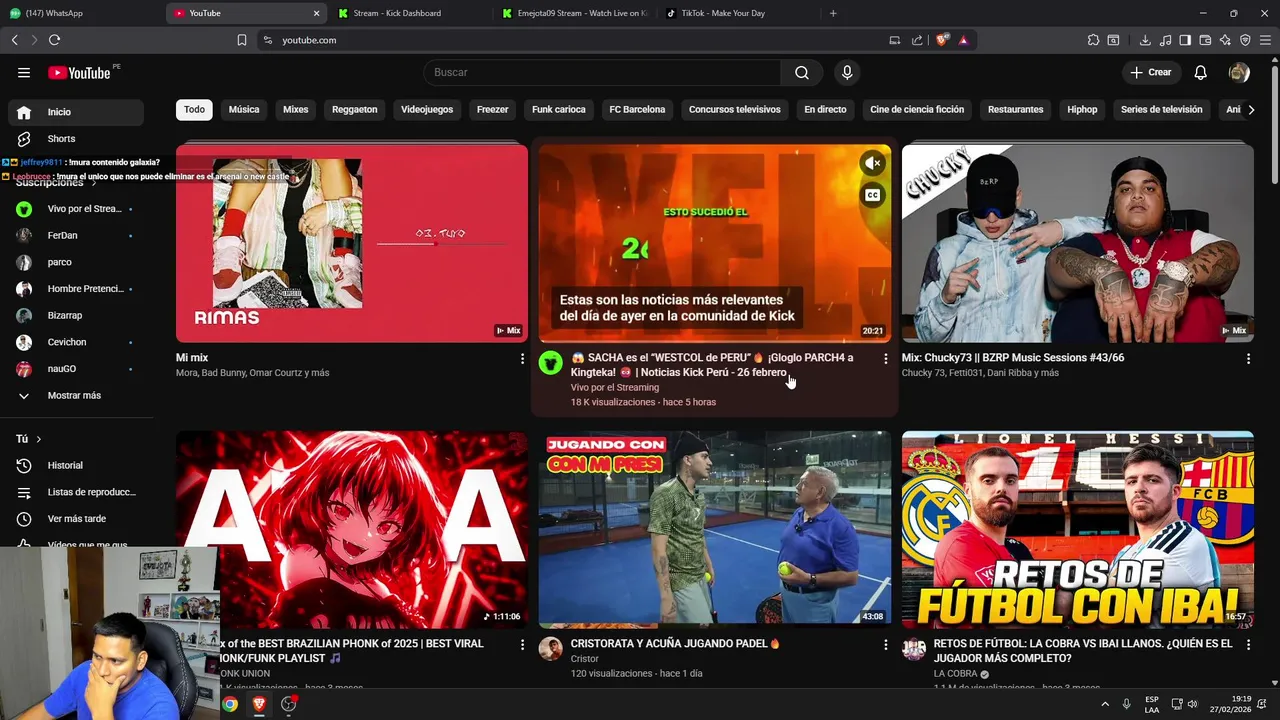Viewport: 1280px width, 720px height.
Task: Open the Vivo por el Streaming channel avatar
Action: pos(551,363)
